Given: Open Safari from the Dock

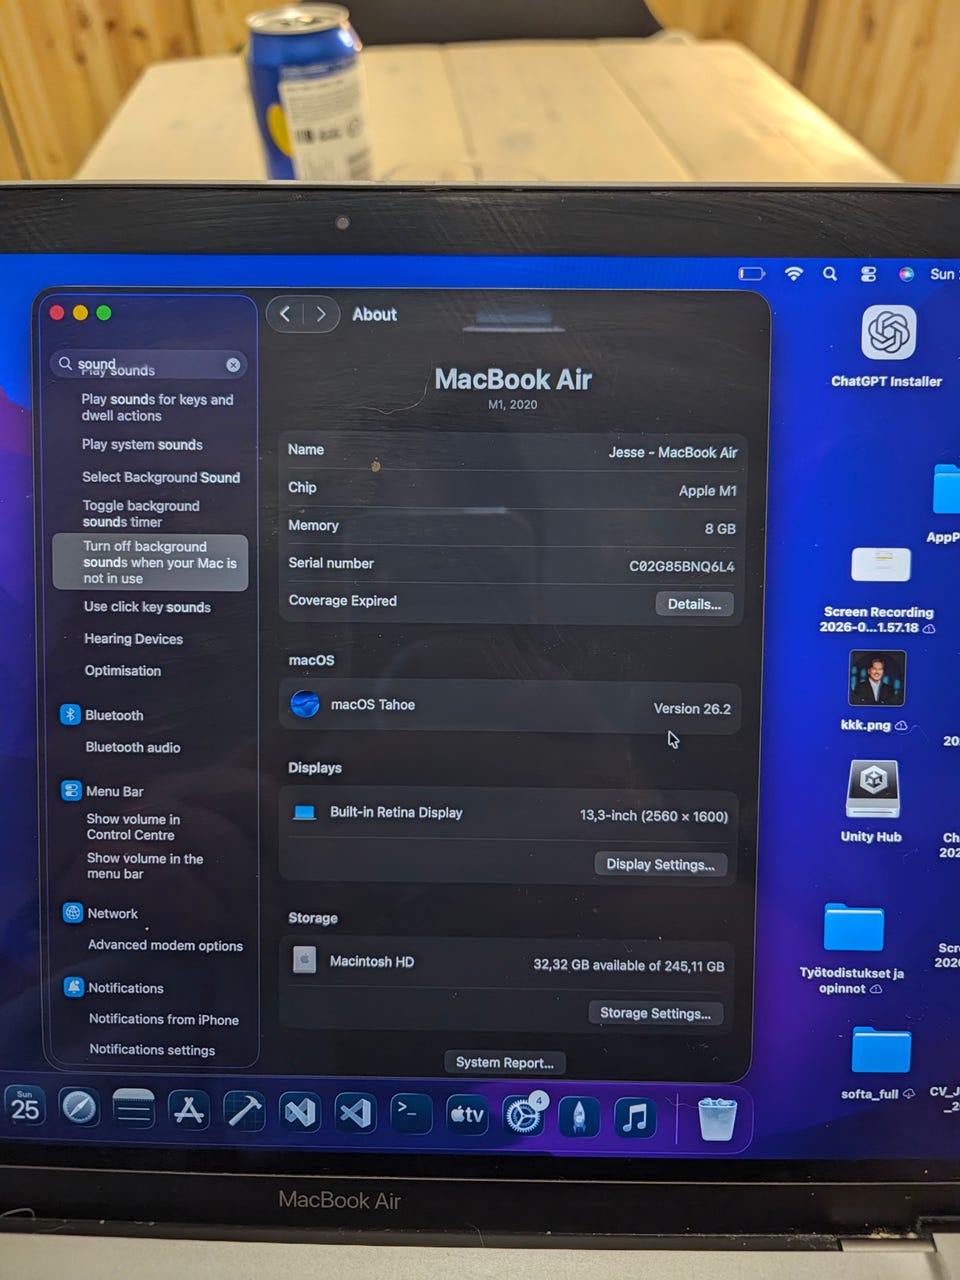Looking at the screenshot, I should pos(79,1108).
